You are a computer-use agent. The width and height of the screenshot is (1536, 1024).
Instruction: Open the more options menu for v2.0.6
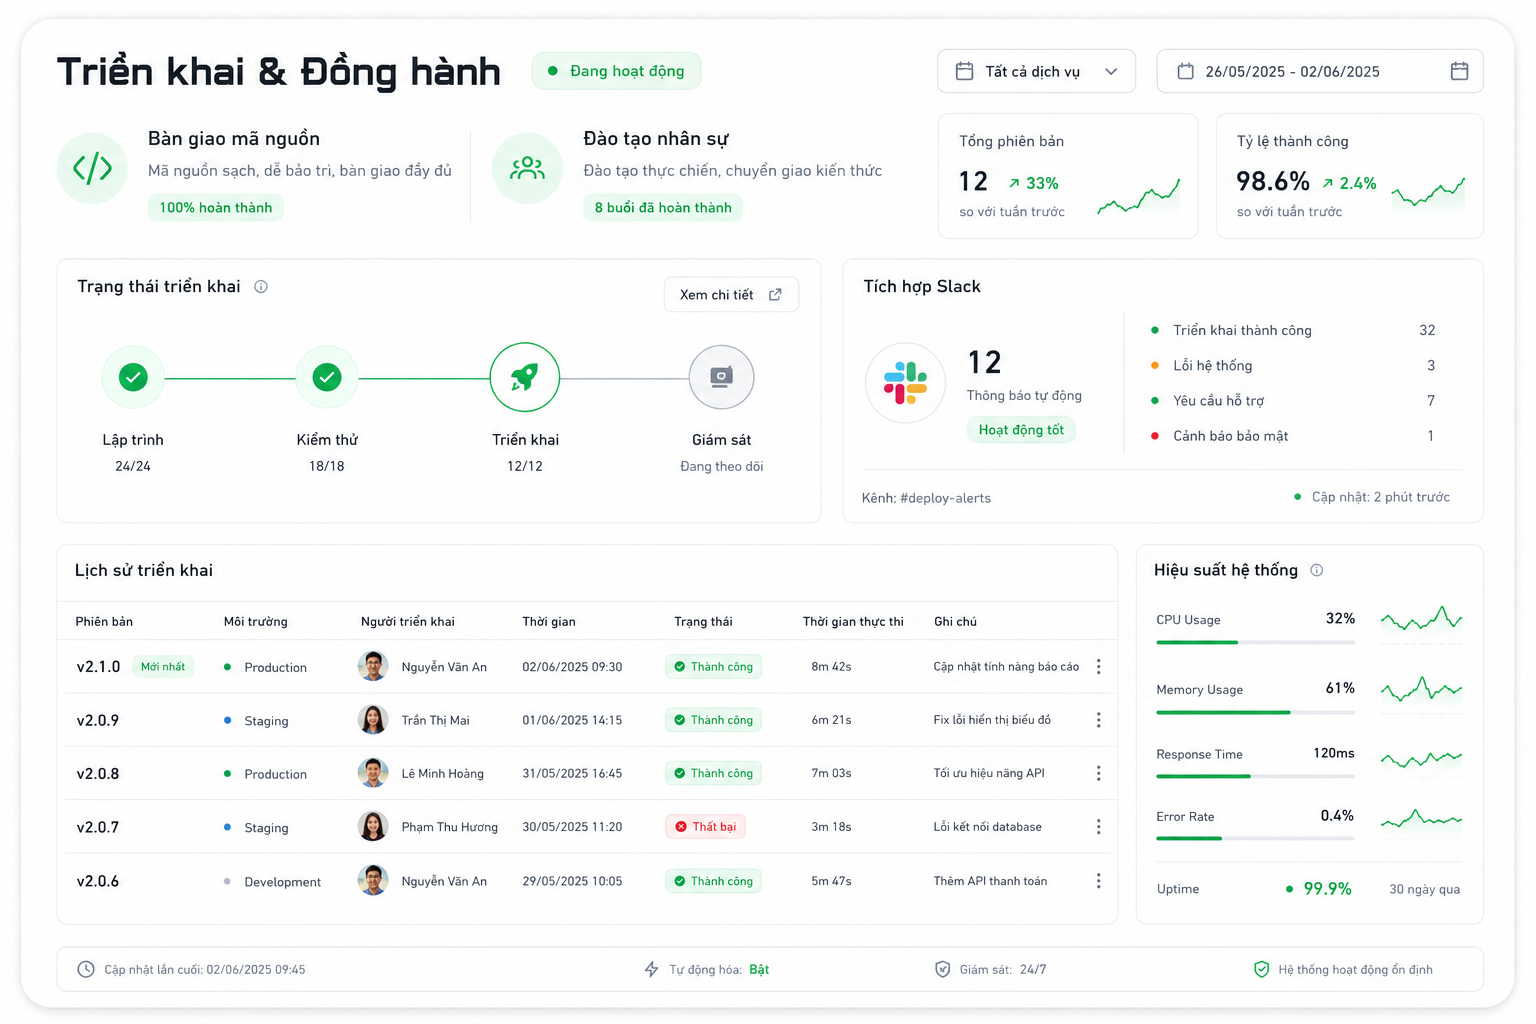1098,881
